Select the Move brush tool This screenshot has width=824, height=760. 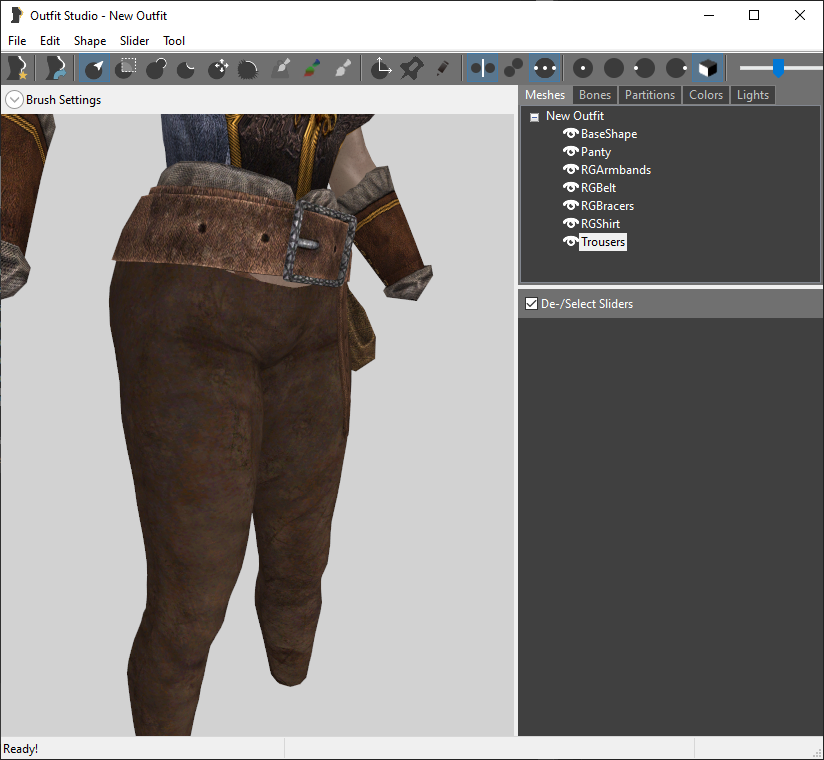tap(218, 68)
